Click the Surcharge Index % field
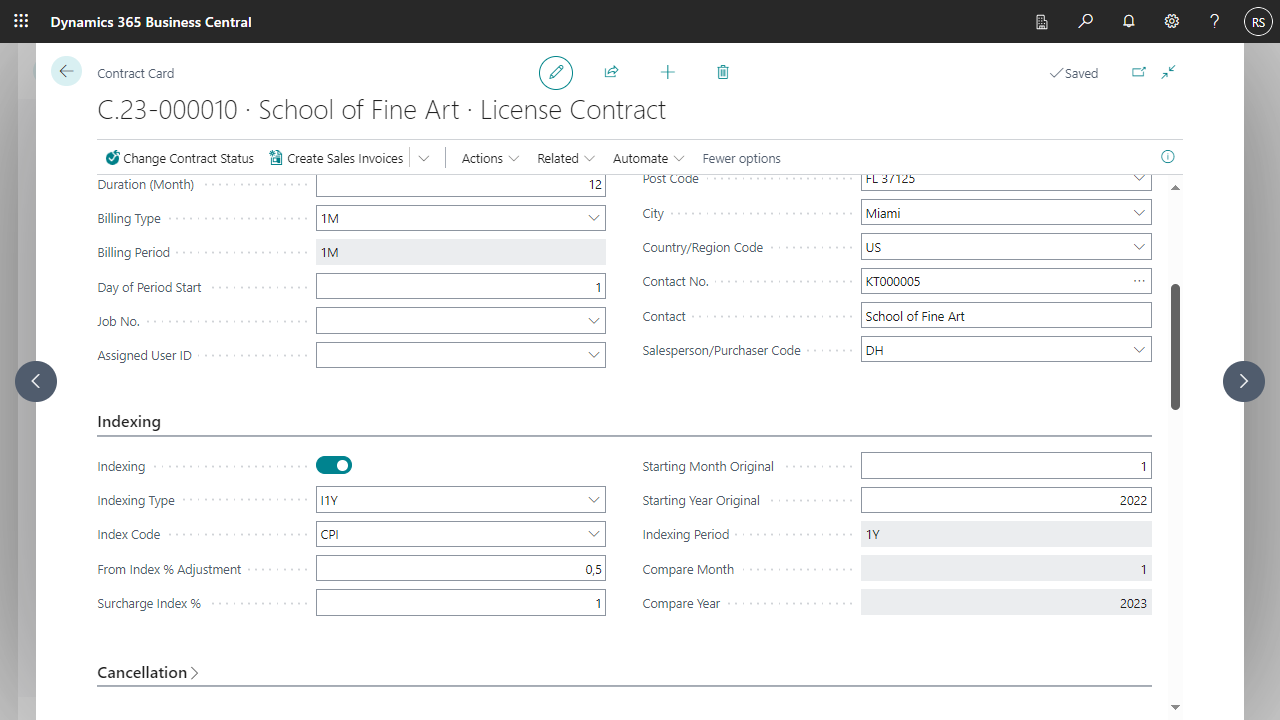This screenshot has width=1280, height=720. (x=460, y=603)
